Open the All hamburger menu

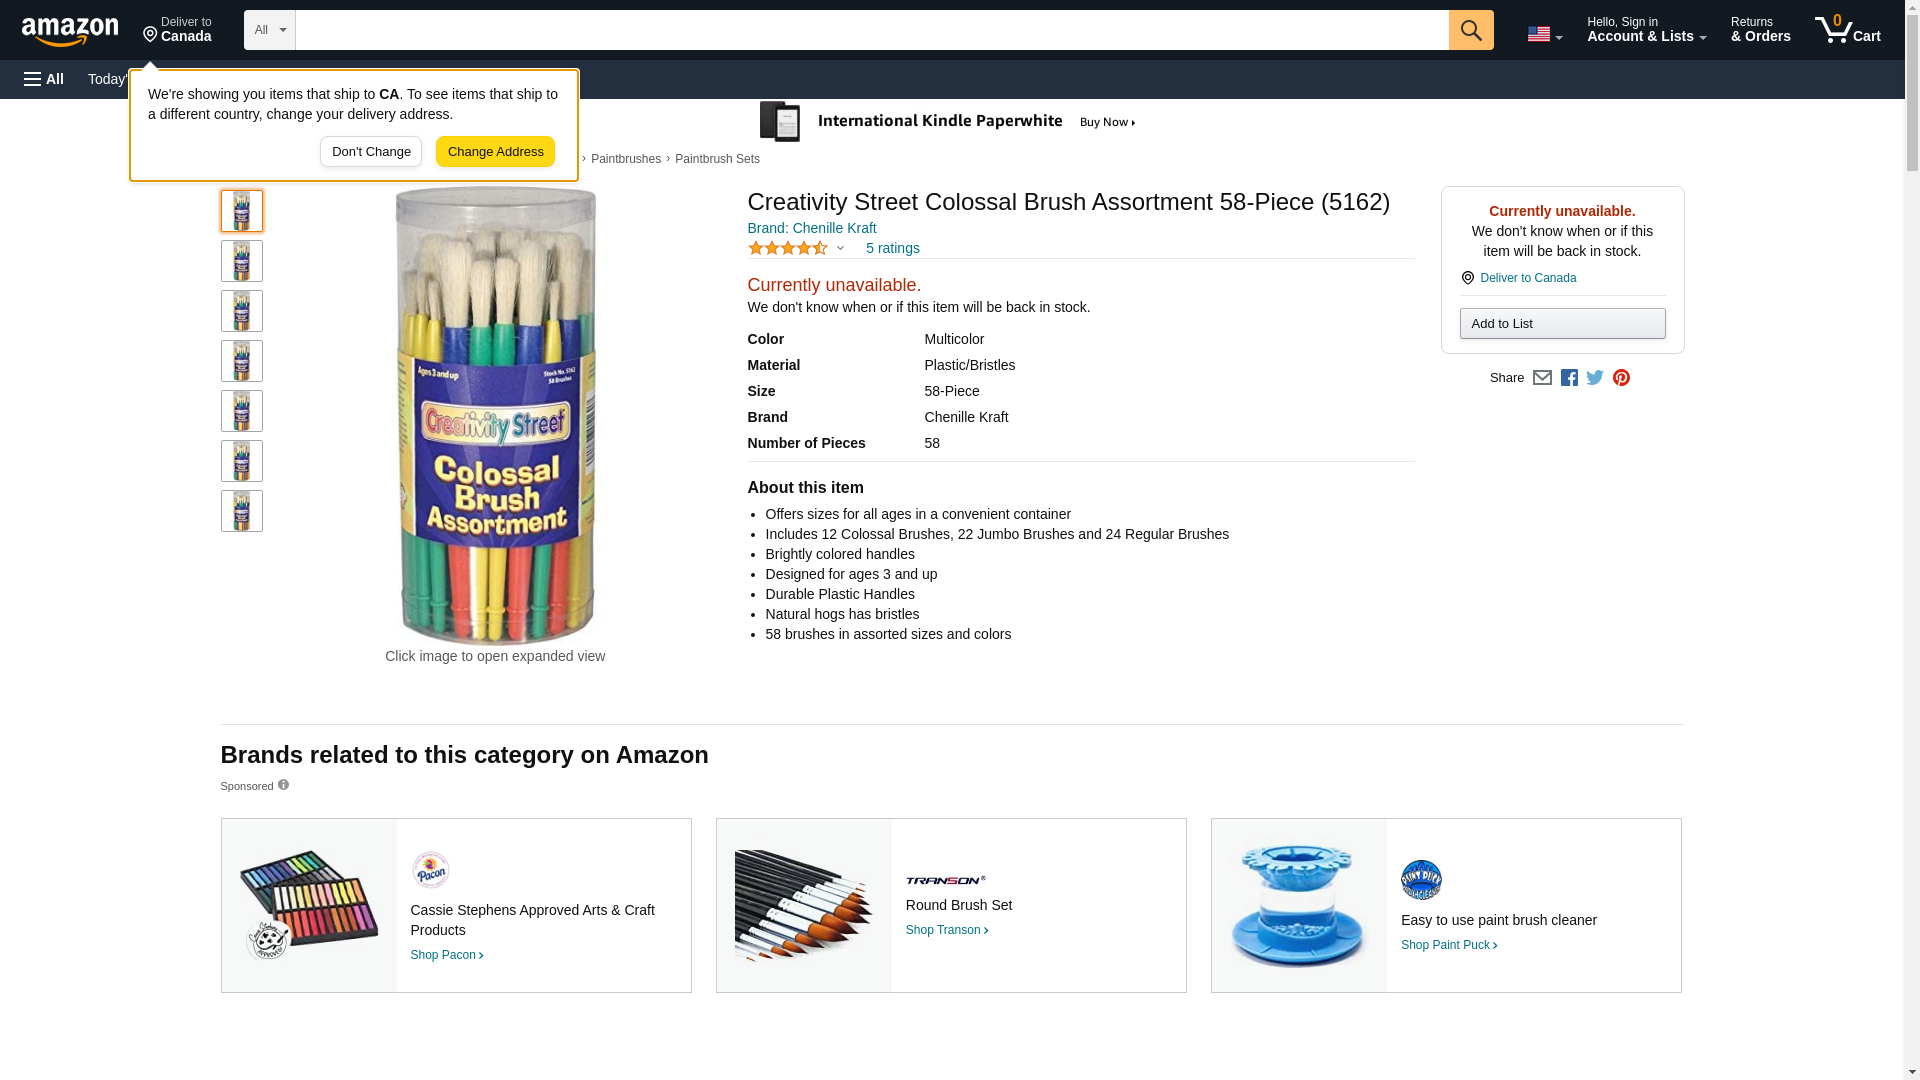click(44, 79)
